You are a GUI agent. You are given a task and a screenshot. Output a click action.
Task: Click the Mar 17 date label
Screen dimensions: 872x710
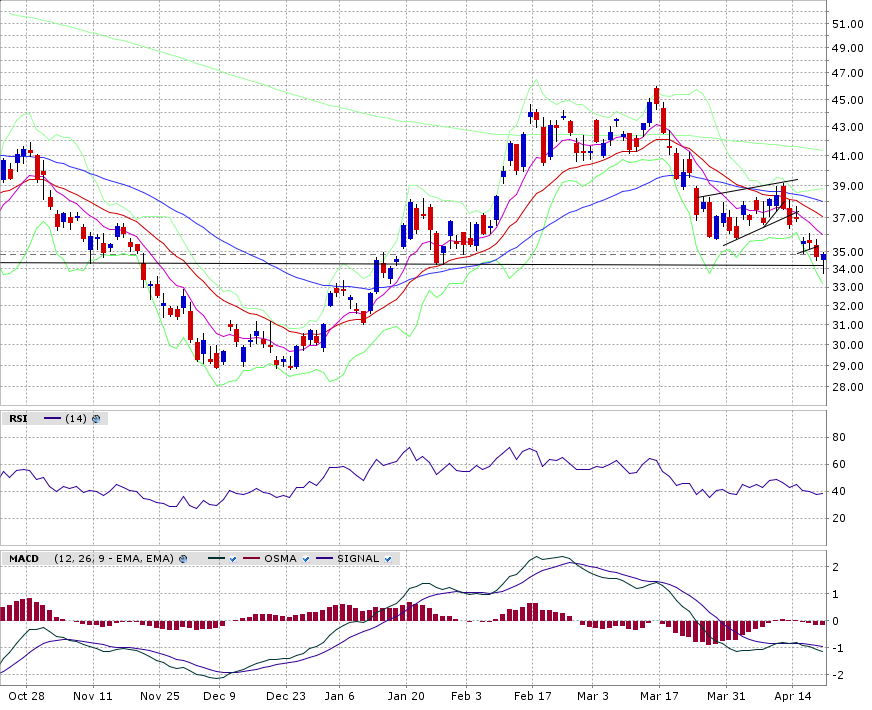pos(659,696)
